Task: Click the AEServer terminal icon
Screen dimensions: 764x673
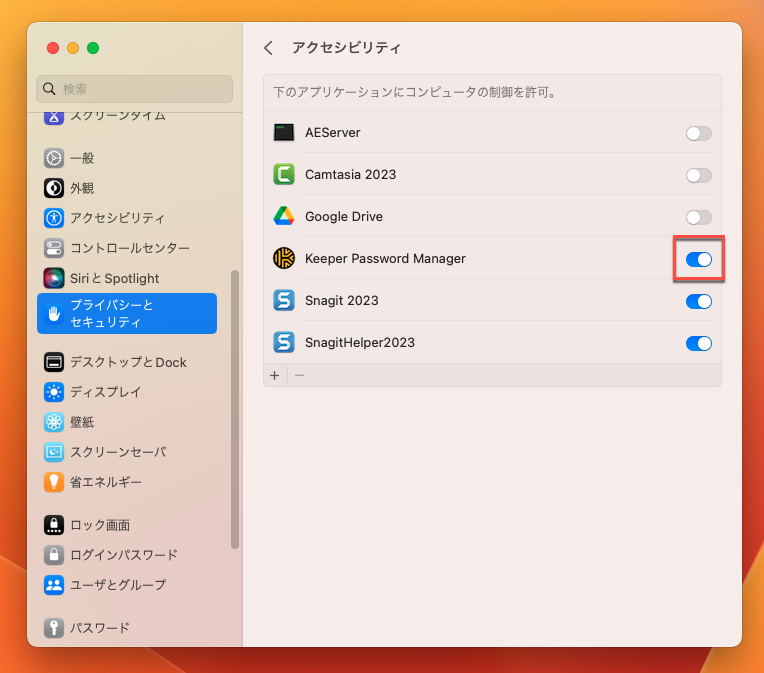Action: click(x=284, y=132)
